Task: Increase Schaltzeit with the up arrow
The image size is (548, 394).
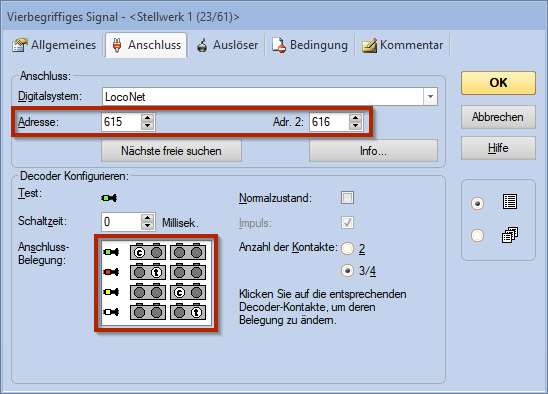Action: click(x=148, y=217)
